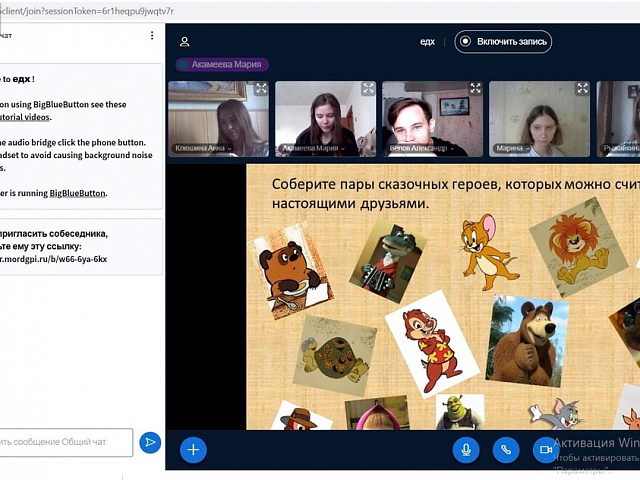Expand Клюшина Анна webcam to fullscreen
Viewport: 640px width, 480px height.
(x=261, y=88)
